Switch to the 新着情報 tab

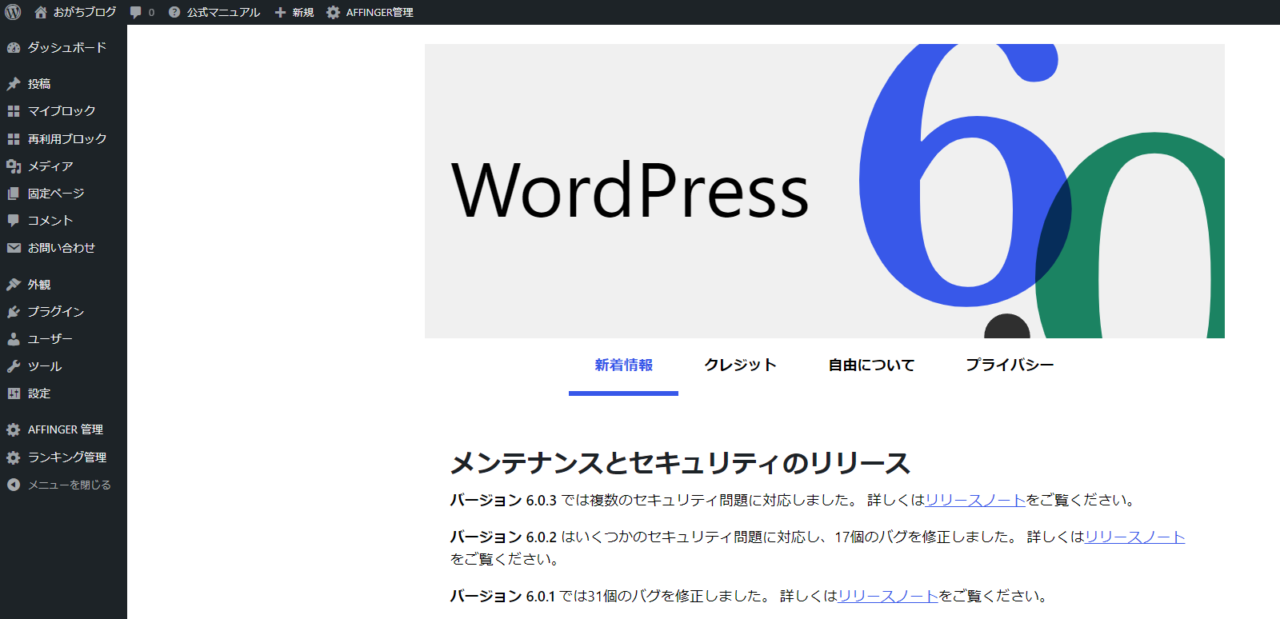point(624,365)
